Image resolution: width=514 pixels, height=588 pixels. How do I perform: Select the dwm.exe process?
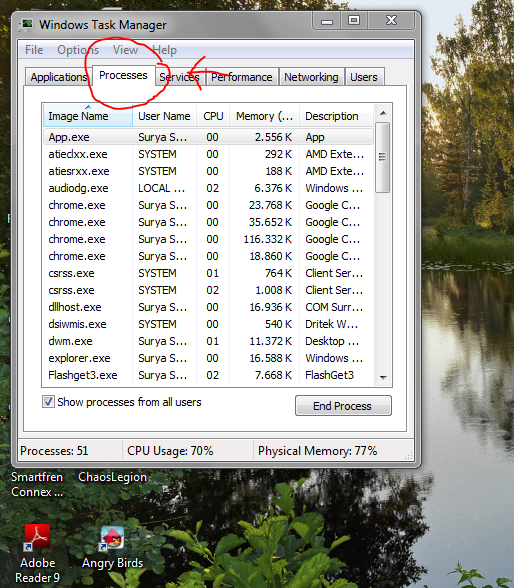(x=208, y=341)
